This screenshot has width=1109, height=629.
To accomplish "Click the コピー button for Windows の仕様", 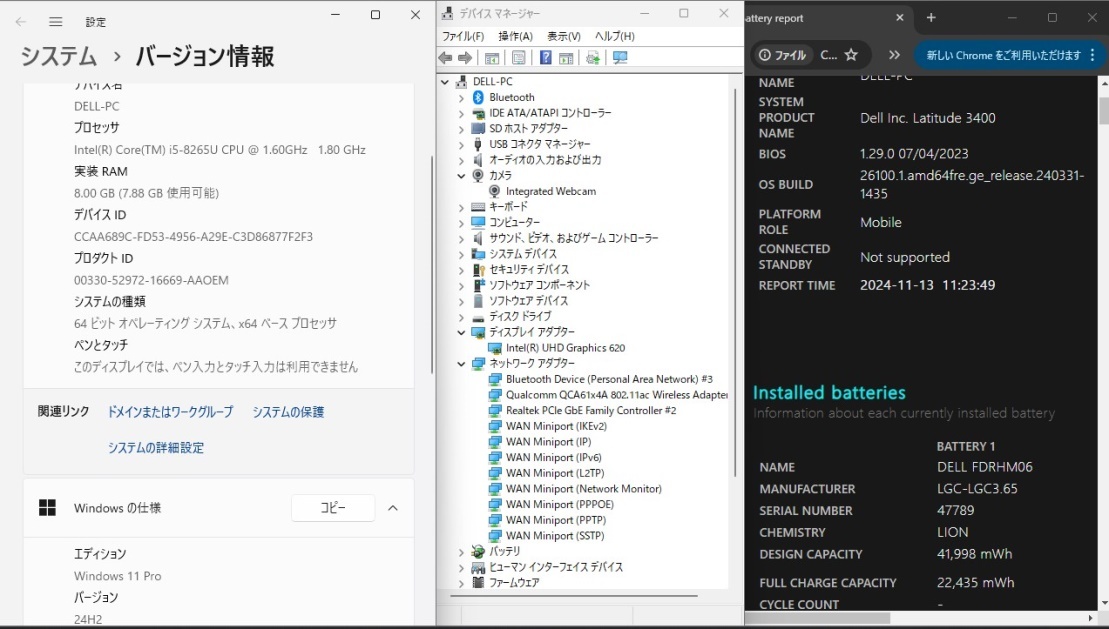I will [x=333, y=508].
